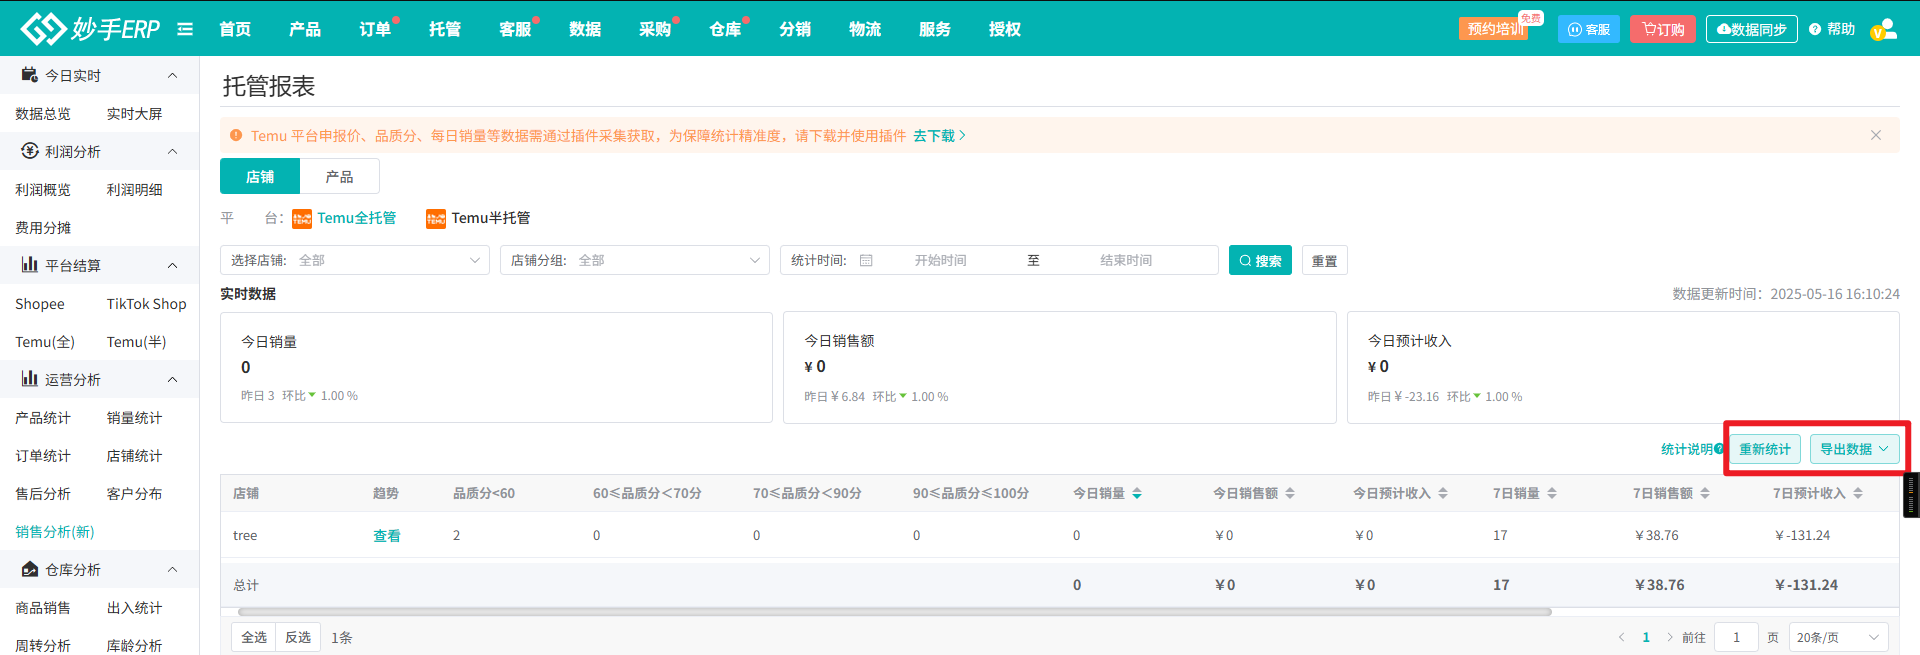Click the dark floating side handle
Screen dimensions: 1920x655
[1912, 494]
